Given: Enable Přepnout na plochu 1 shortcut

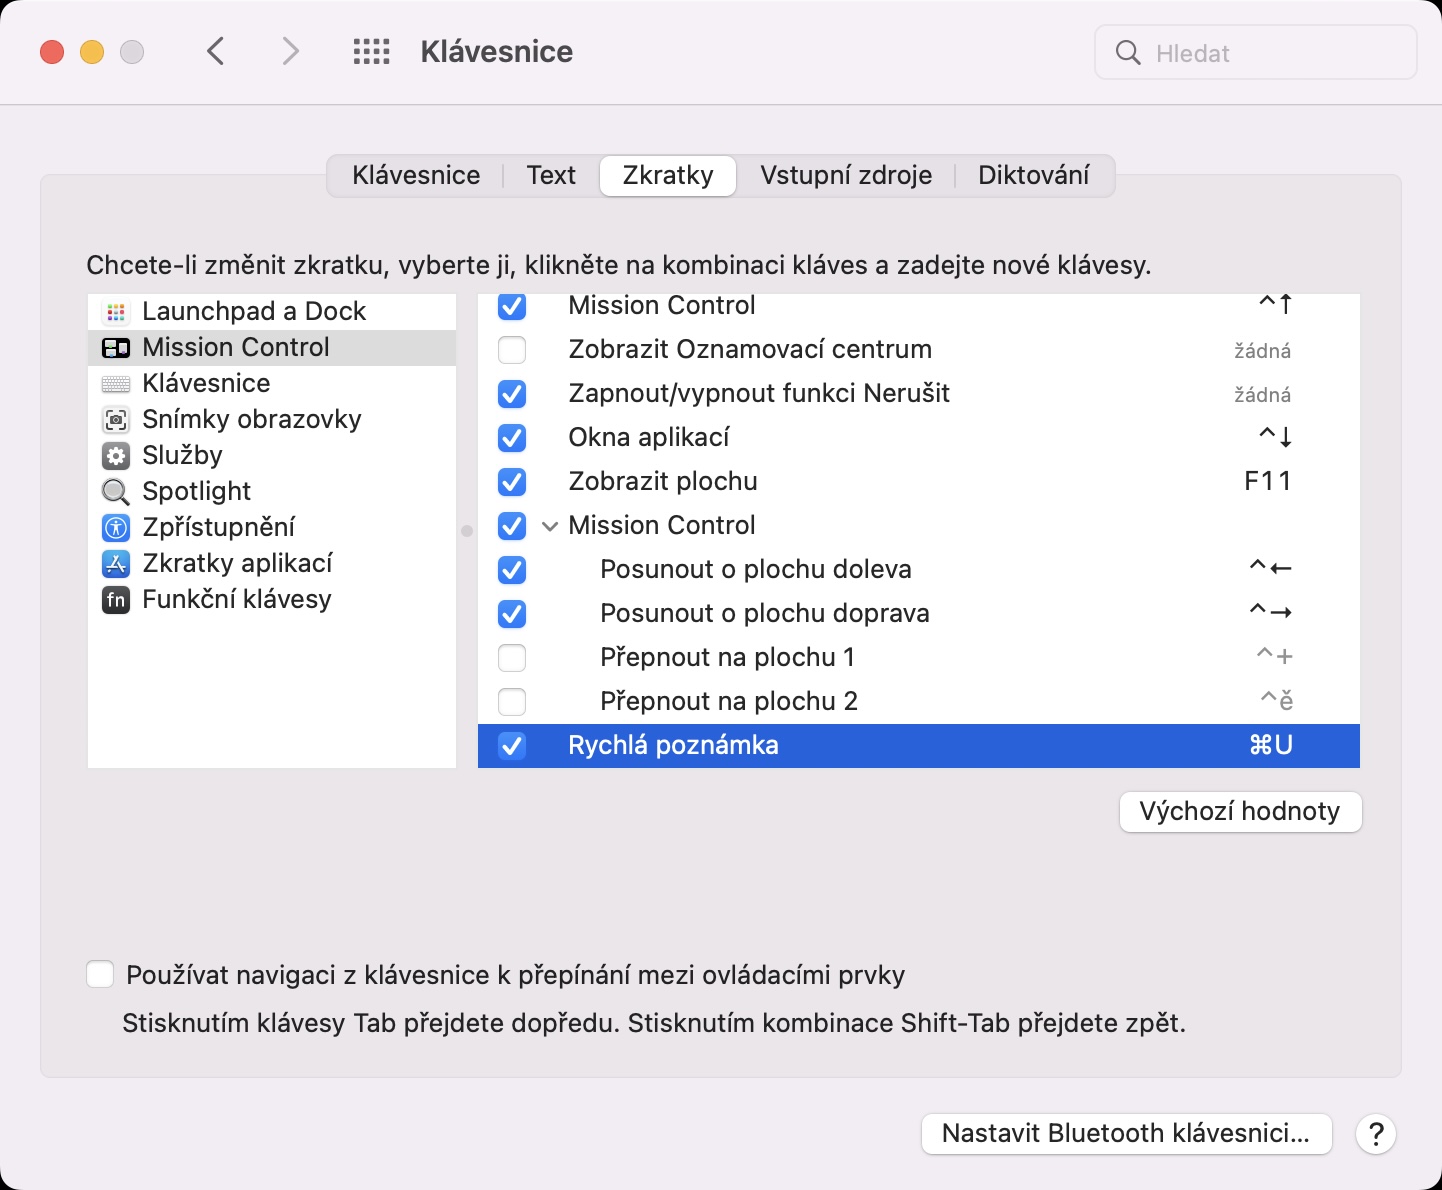Looking at the screenshot, I should pos(512,658).
